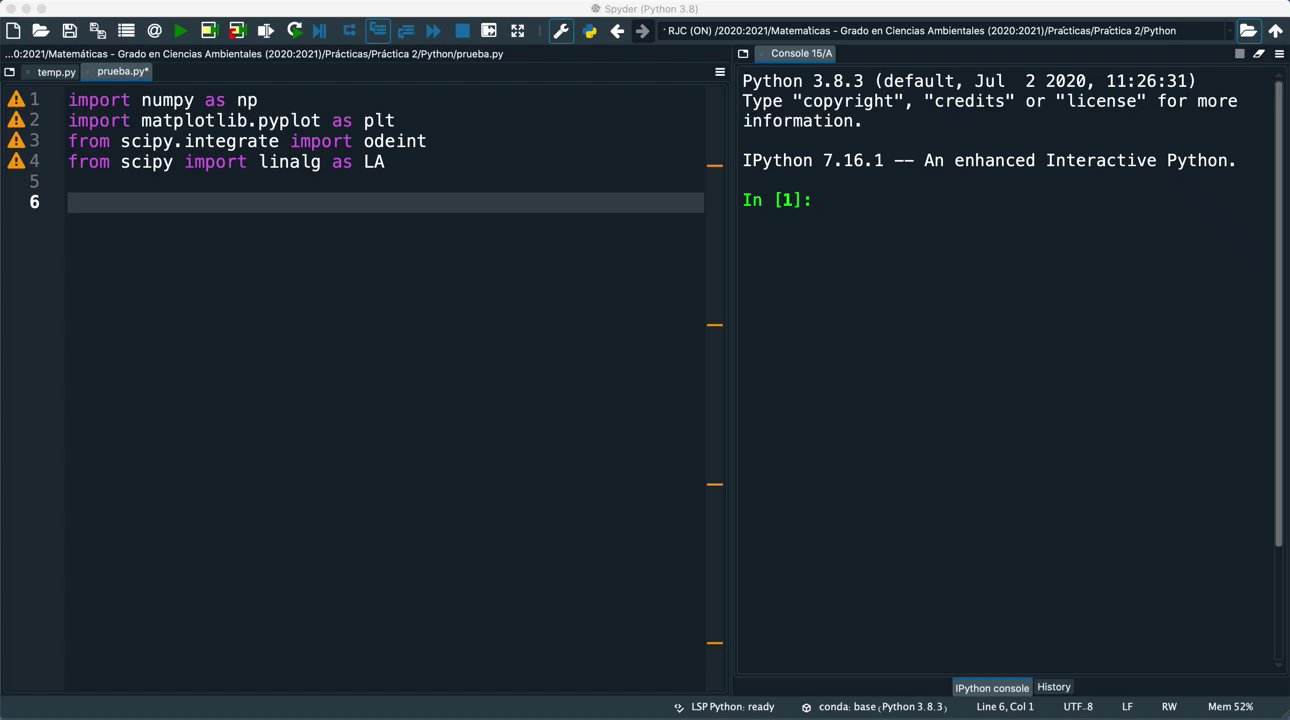Run the file with the green play button
This screenshot has width=1290, height=720.
pyautogui.click(x=181, y=31)
